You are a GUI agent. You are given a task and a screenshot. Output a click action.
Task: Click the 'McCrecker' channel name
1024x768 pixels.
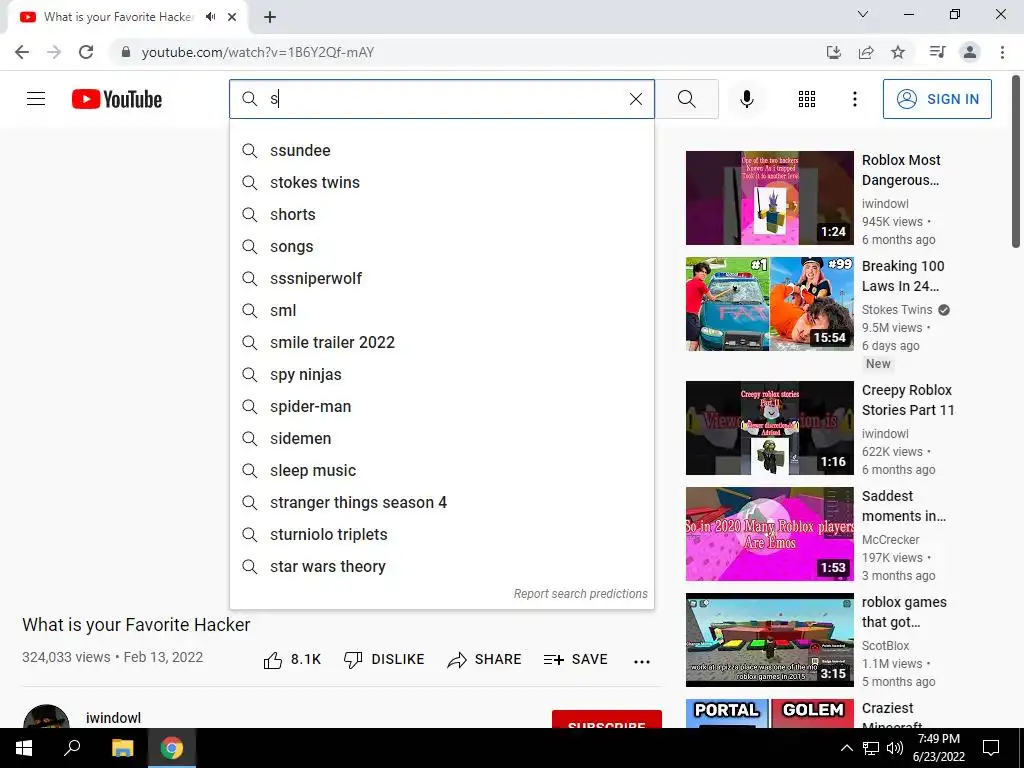click(890, 539)
